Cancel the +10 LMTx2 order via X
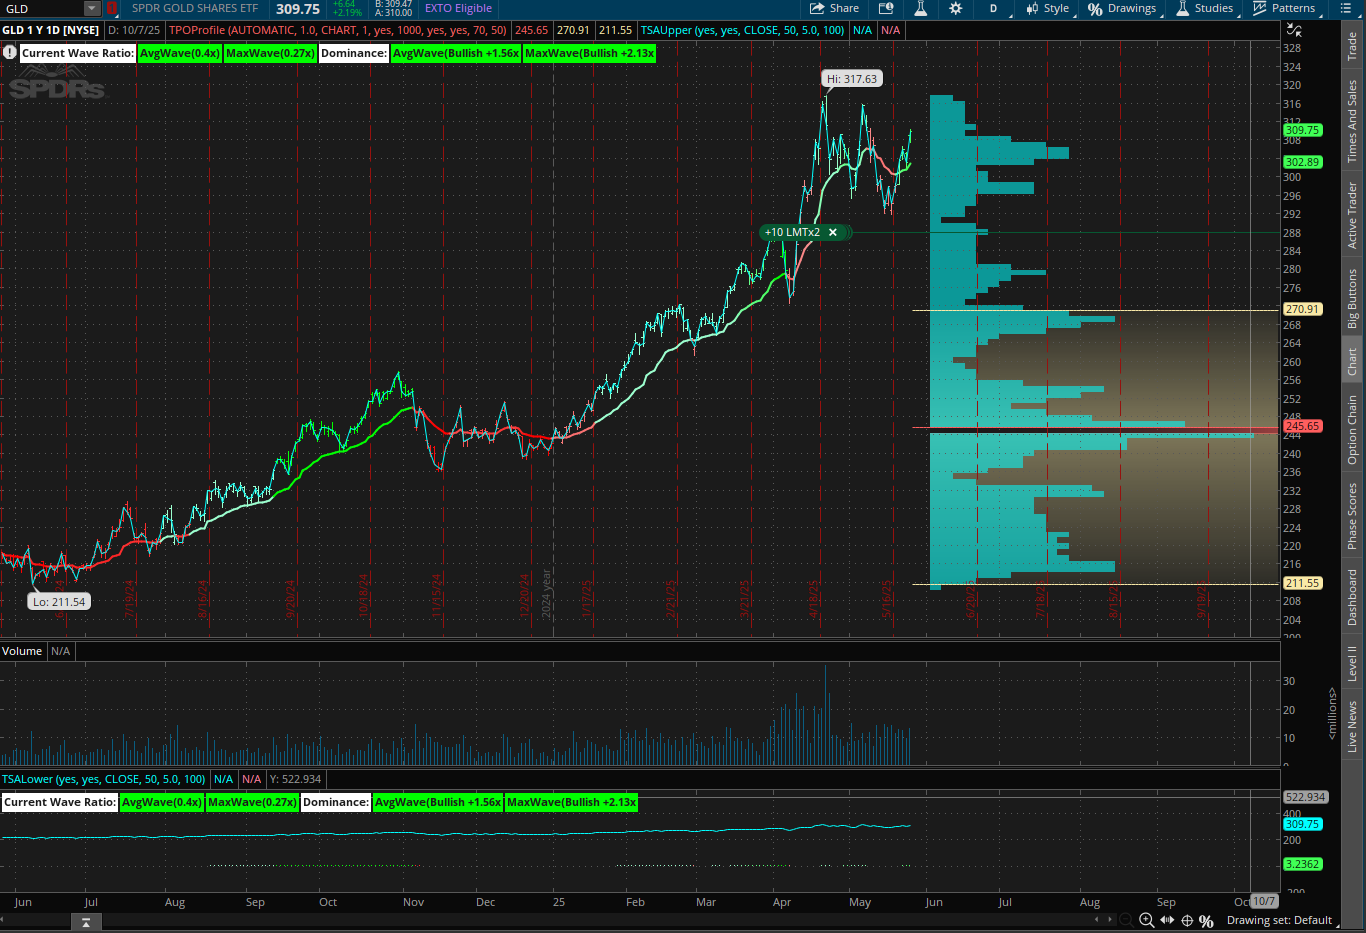Viewport: 1366px width, 933px height. [x=832, y=232]
